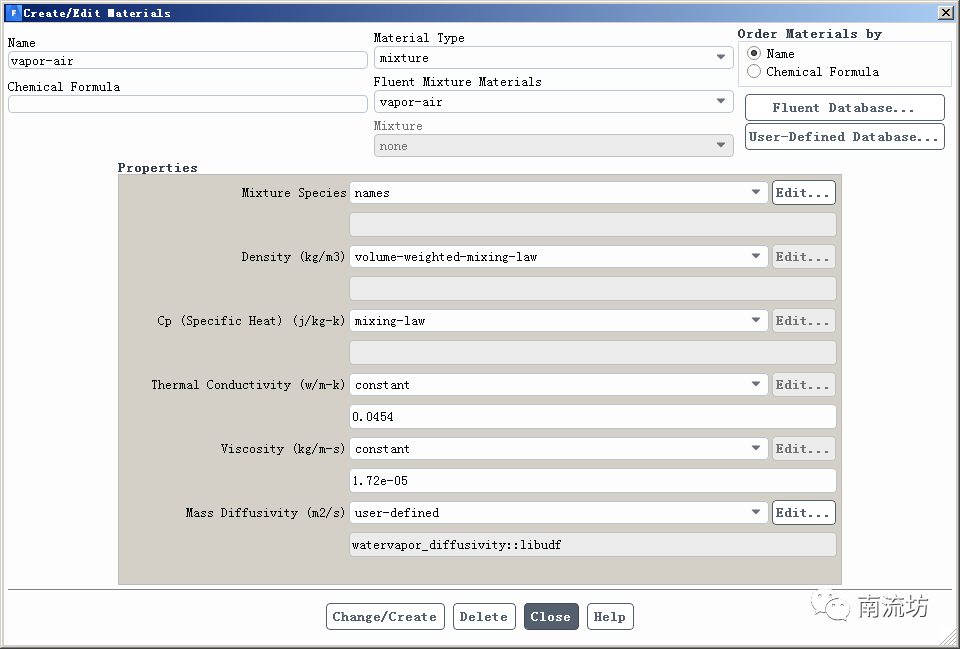Open Mixture Species names dropdown

(558, 193)
